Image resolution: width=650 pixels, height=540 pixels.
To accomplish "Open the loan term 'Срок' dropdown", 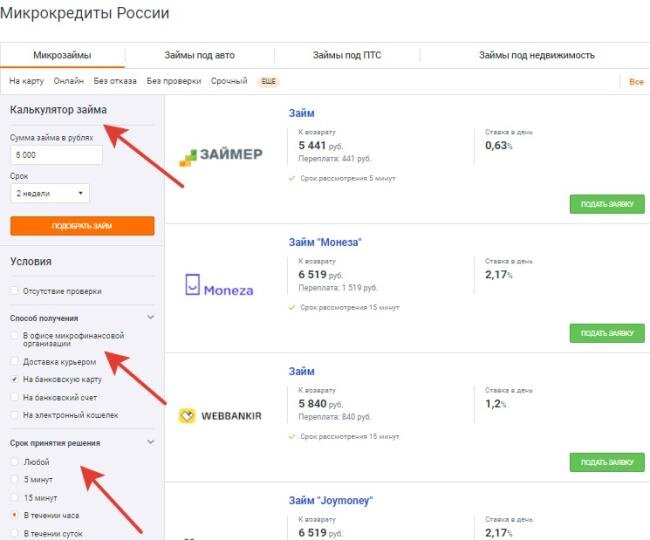I will pos(50,193).
